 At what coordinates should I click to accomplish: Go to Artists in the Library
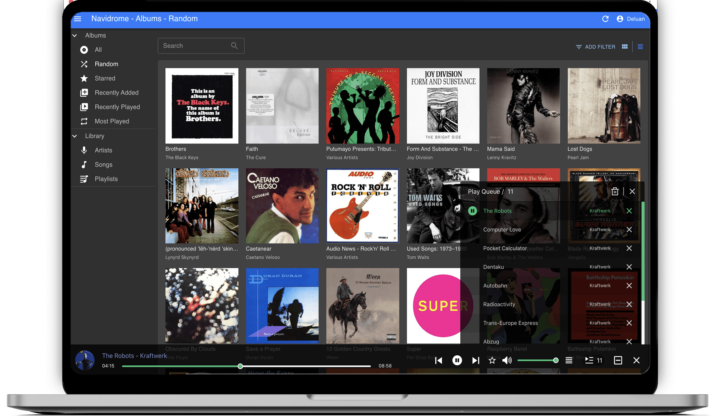(x=103, y=150)
